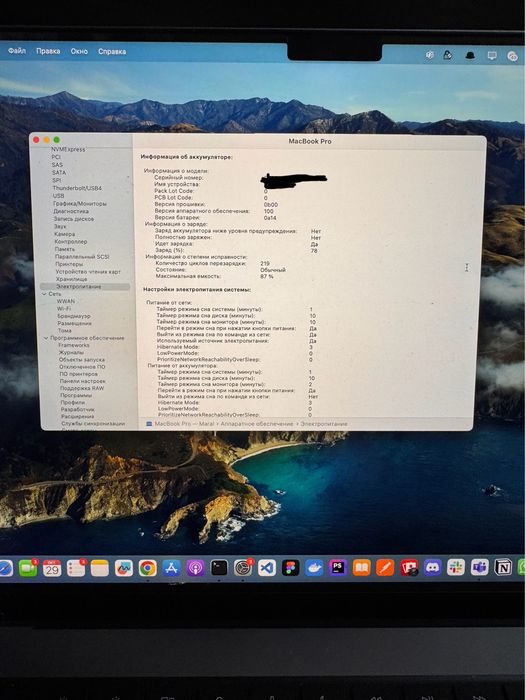The height and width of the screenshot is (700, 525).
Task: Select Thunderbolt/USB4 in the sidebar
Action: point(77,188)
